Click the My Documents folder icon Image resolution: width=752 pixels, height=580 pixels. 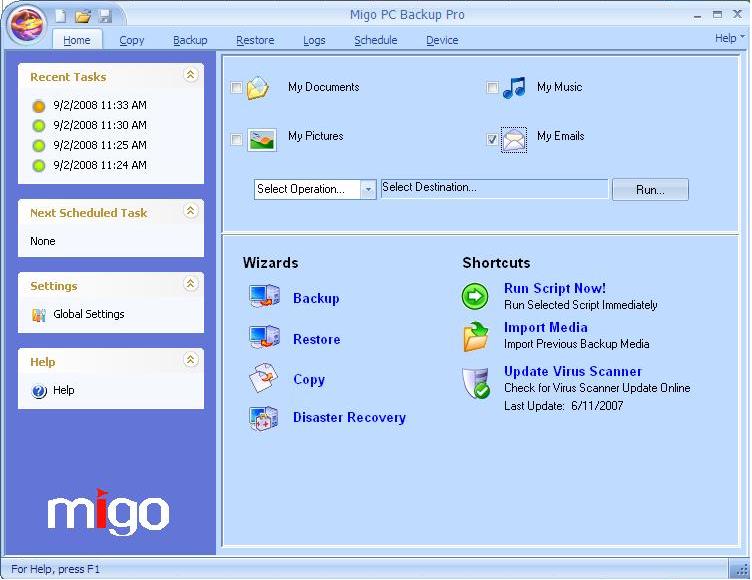point(258,88)
